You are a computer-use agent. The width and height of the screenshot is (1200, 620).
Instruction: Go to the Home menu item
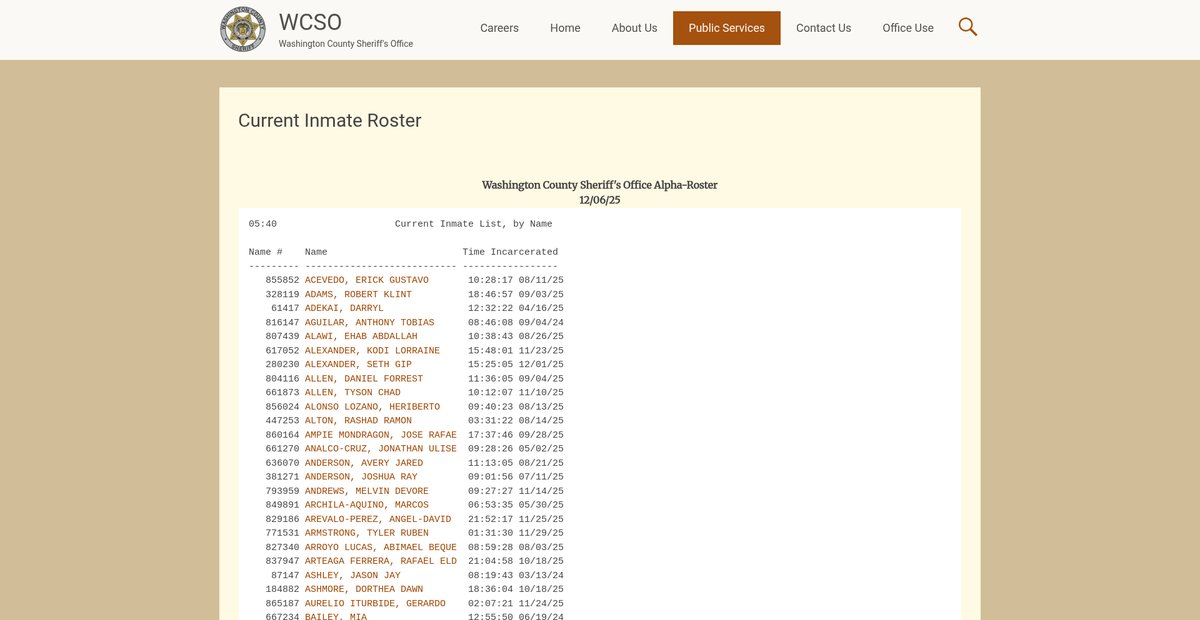tap(565, 28)
